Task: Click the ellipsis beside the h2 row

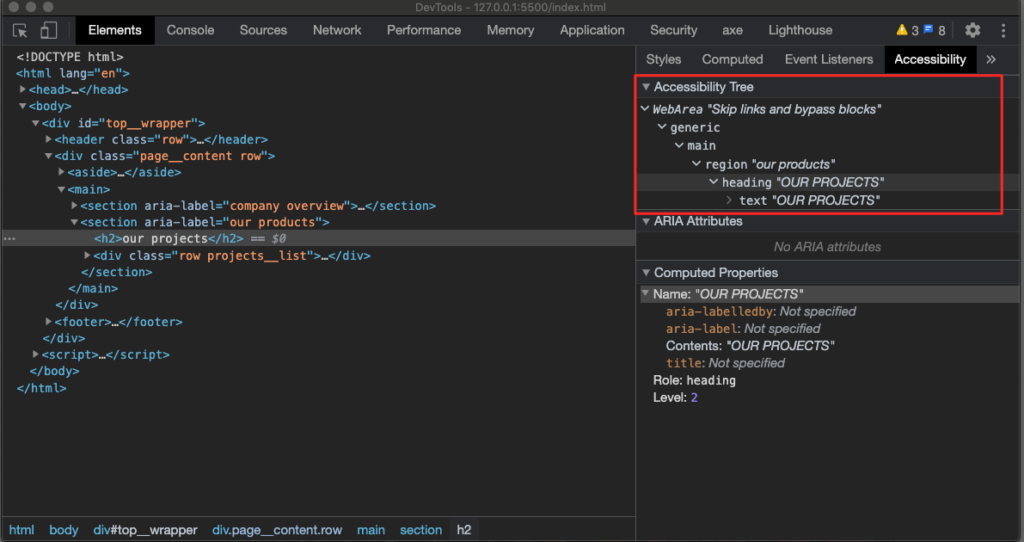Action: 9,239
